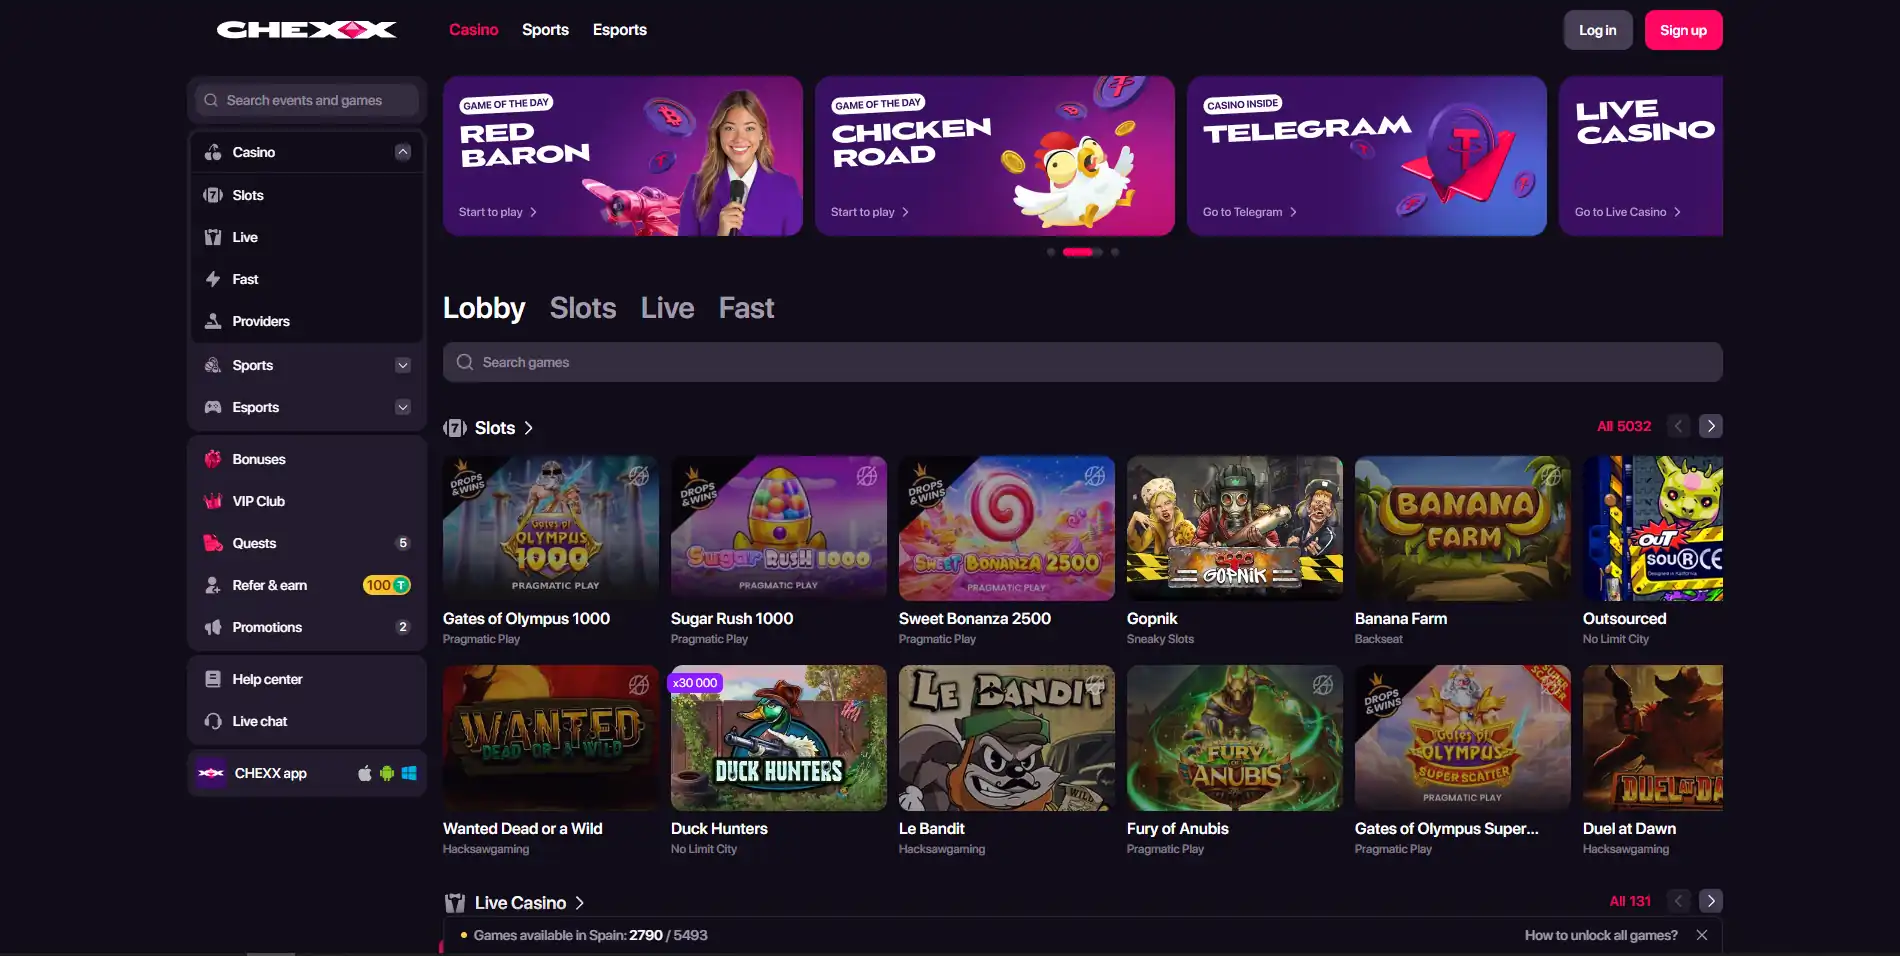Screen dimensions: 1900x956
Task: Click the Sign up button
Action: [1684, 30]
